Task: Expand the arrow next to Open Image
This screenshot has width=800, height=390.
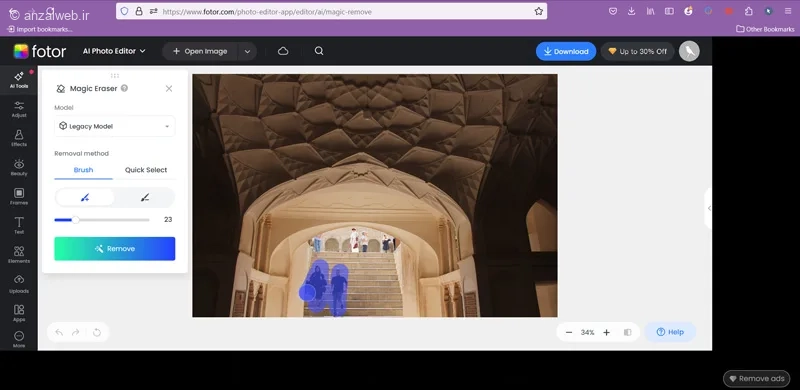Action: pyautogui.click(x=247, y=51)
